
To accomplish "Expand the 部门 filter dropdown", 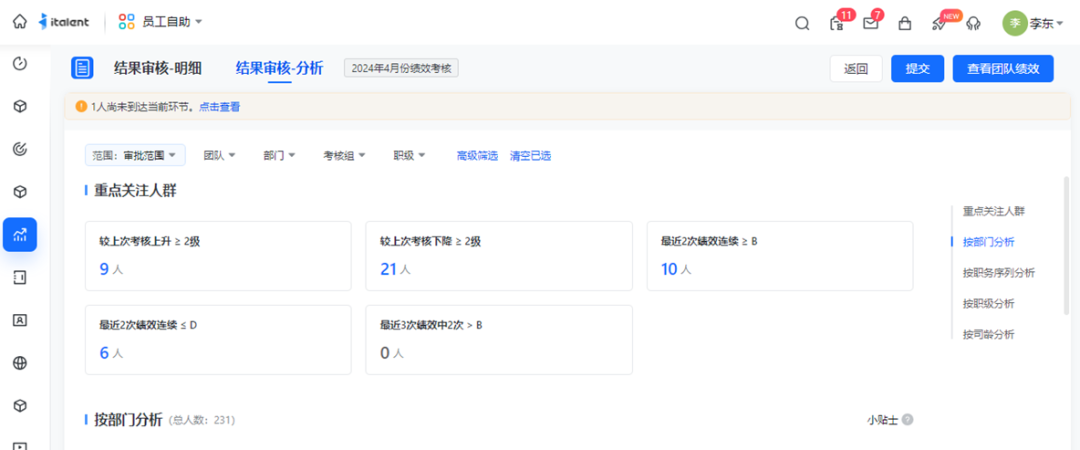I will coord(279,155).
